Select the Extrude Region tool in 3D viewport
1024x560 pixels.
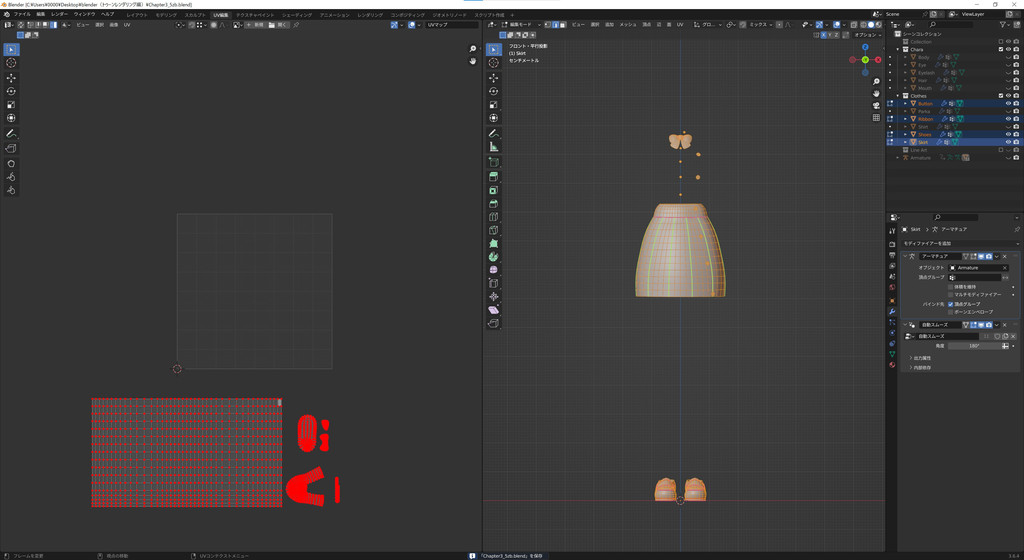[x=493, y=176]
